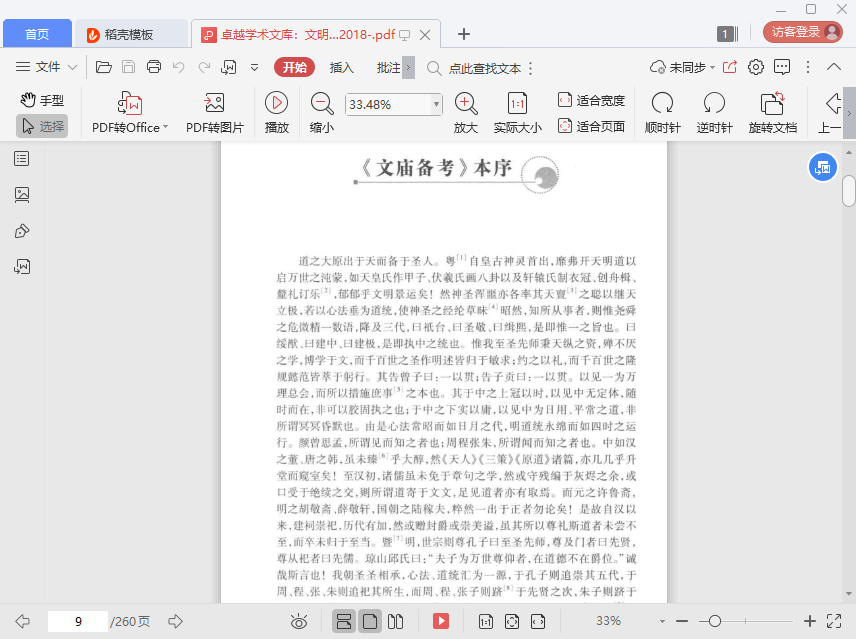Click the vertical scrollbar thumb
This screenshot has height=639, width=856.
click(848, 191)
